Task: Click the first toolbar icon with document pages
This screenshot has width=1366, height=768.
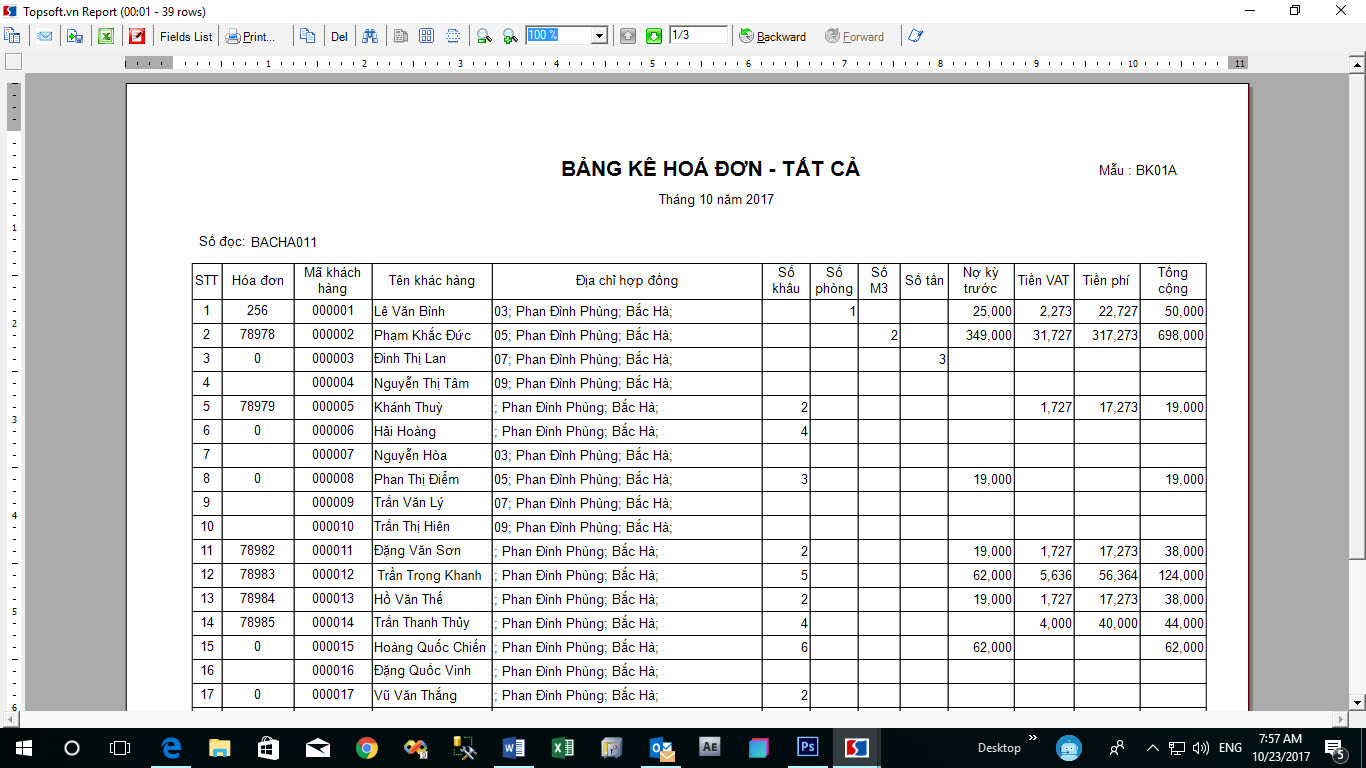Action: pyautogui.click(x=12, y=36)
